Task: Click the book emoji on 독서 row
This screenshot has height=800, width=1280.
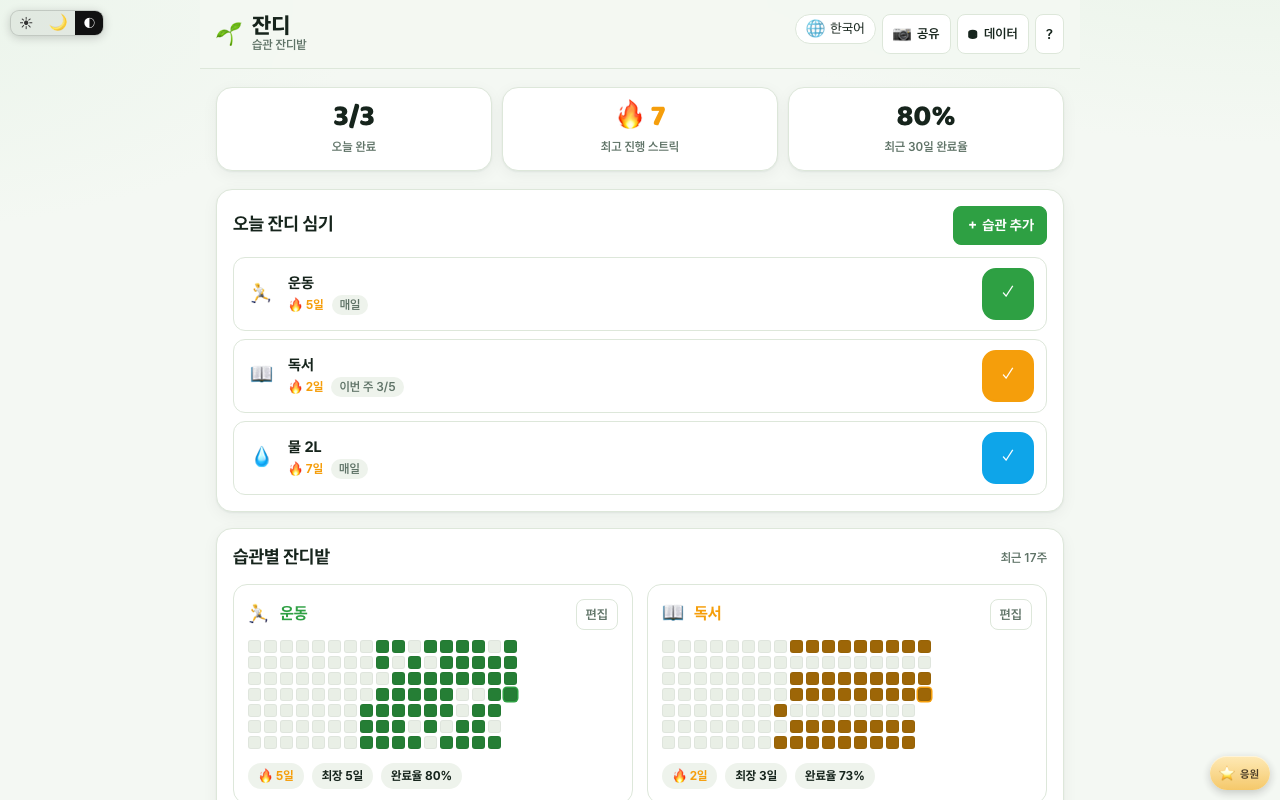Action: pyautogui.click(x=261, y=375)
